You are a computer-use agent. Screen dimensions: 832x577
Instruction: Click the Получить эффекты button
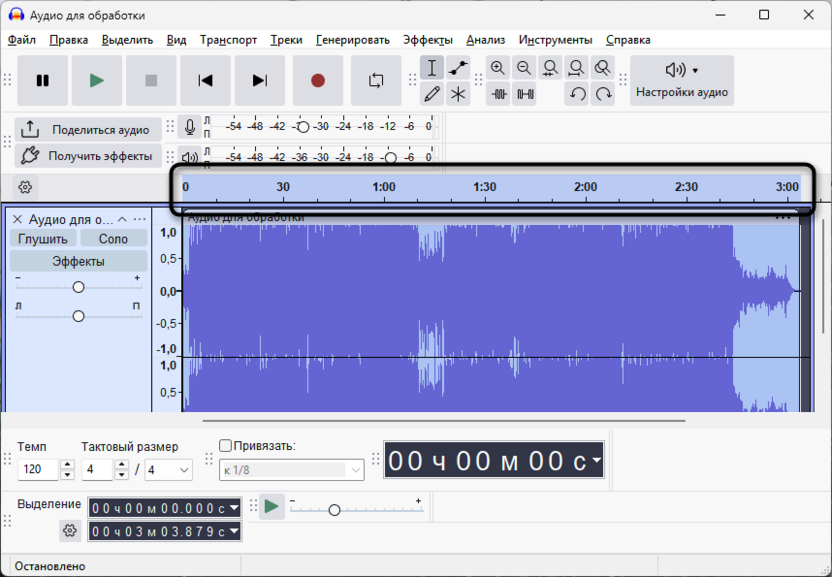tap(88, 156)
